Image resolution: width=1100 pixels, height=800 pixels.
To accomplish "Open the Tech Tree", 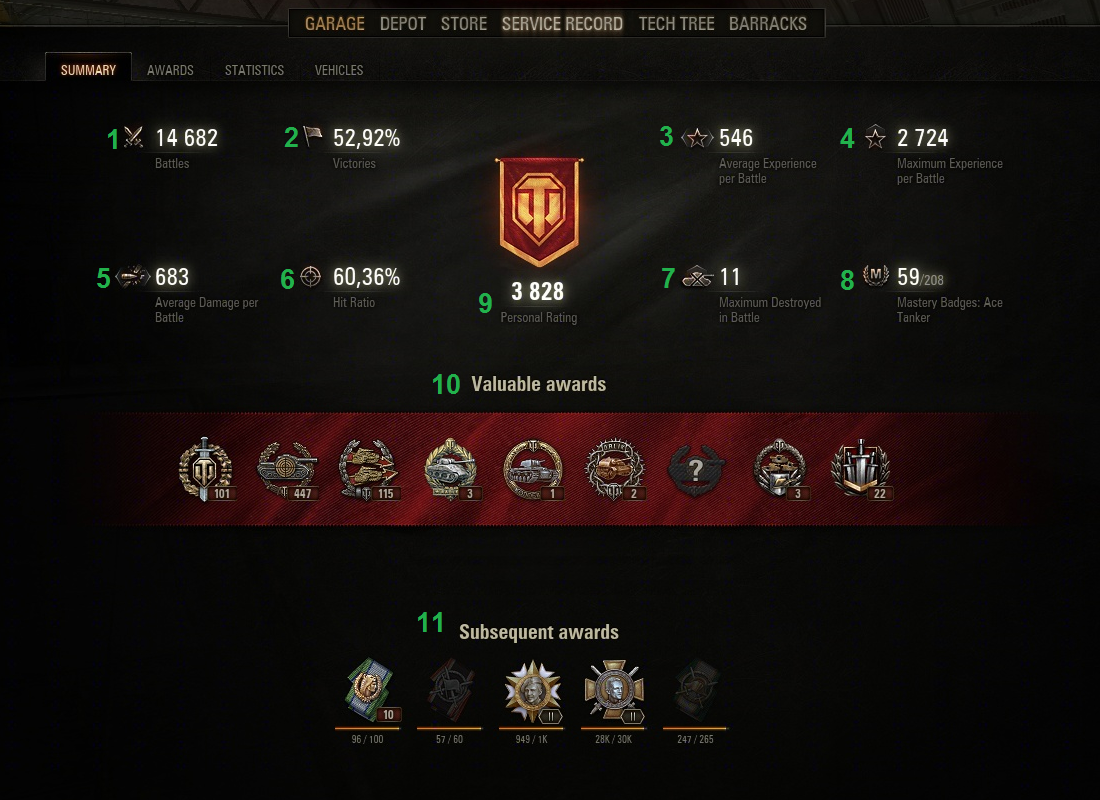I will click(x=676, y=24).
